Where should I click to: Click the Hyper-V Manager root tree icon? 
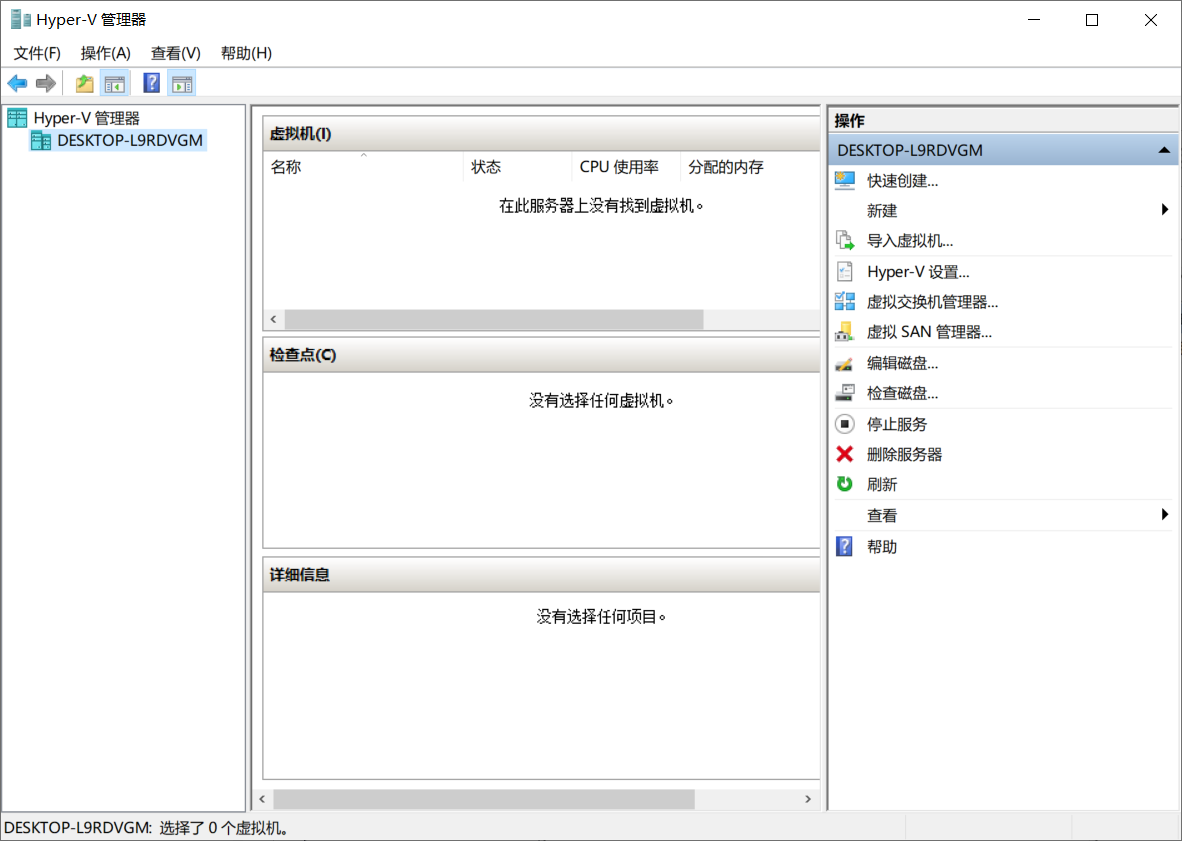tap(17, 118)
